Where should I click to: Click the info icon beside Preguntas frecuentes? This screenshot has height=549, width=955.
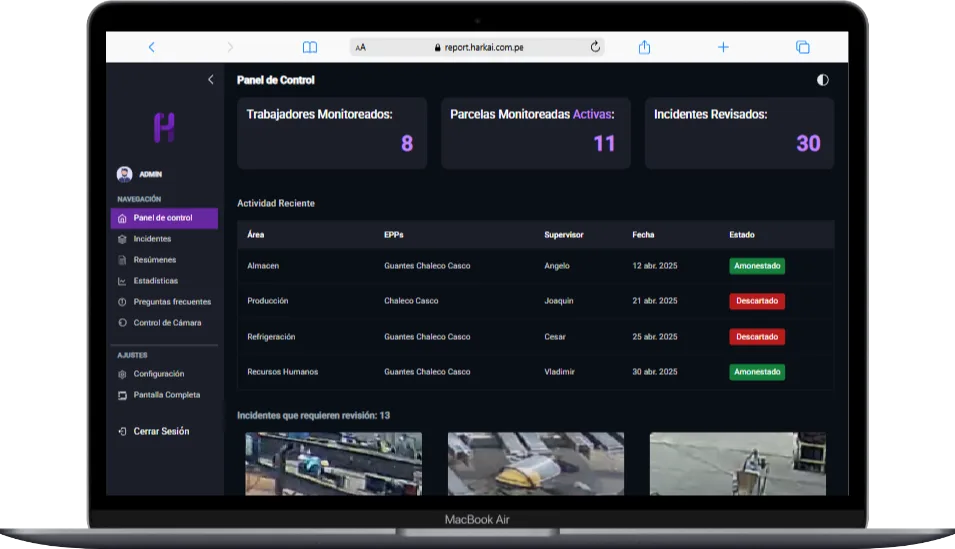coord(122,302)
